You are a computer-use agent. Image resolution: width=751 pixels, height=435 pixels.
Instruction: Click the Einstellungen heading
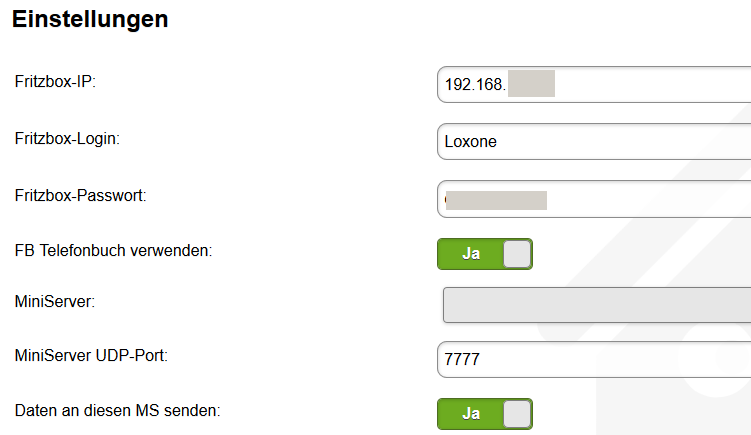[90, 19]
